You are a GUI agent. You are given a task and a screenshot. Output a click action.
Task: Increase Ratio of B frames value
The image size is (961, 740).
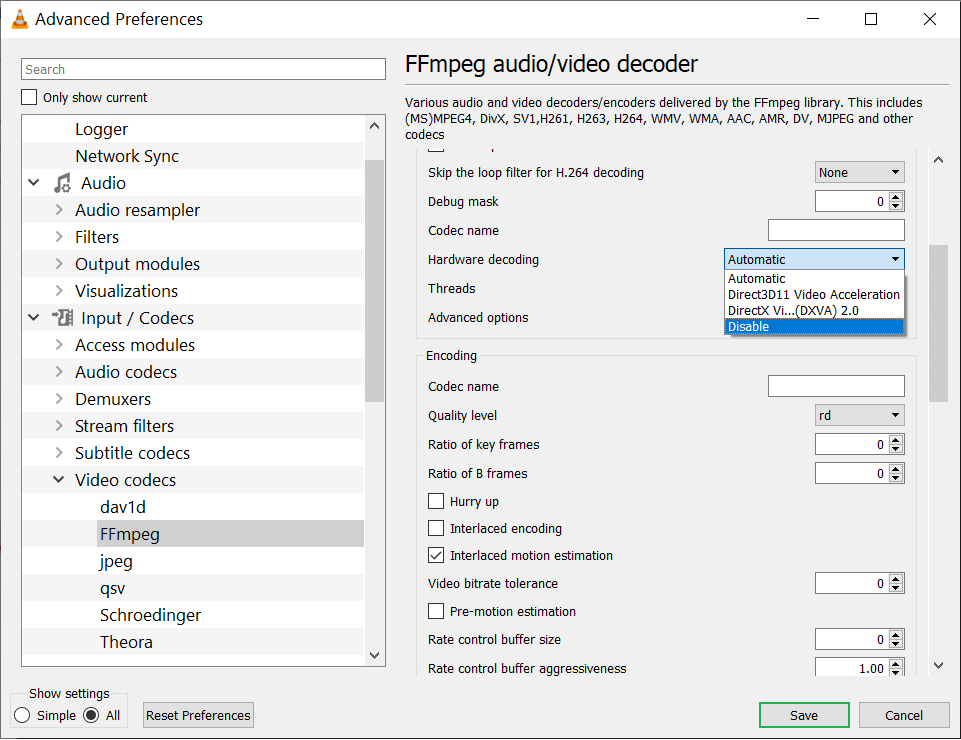[896, 468]
